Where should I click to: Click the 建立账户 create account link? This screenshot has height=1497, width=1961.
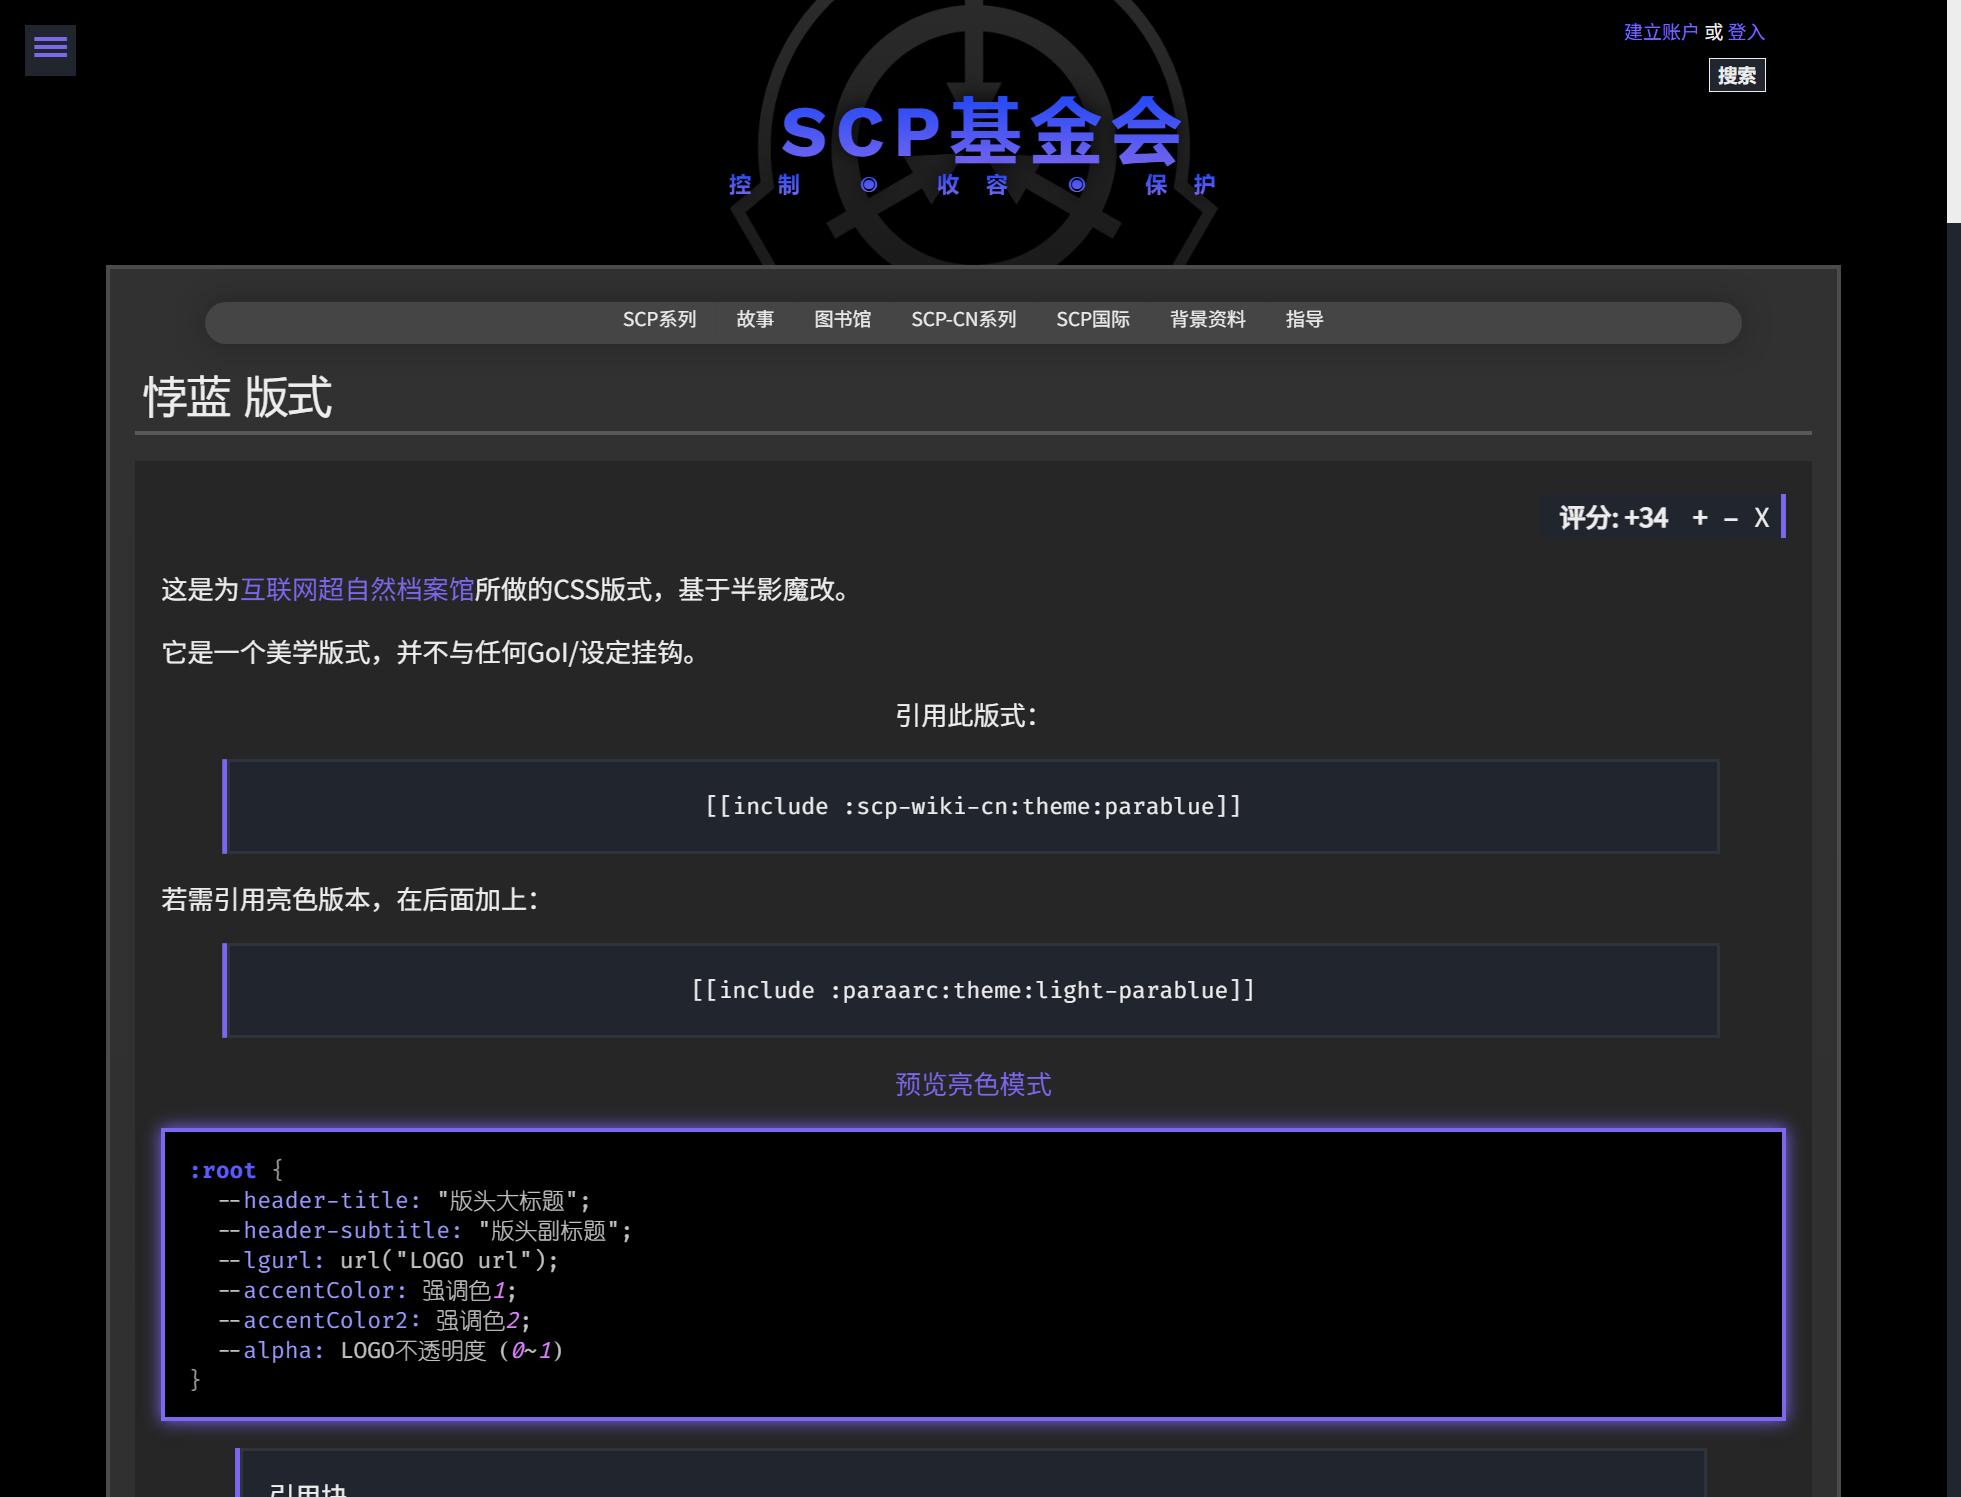click(1660, 32)
